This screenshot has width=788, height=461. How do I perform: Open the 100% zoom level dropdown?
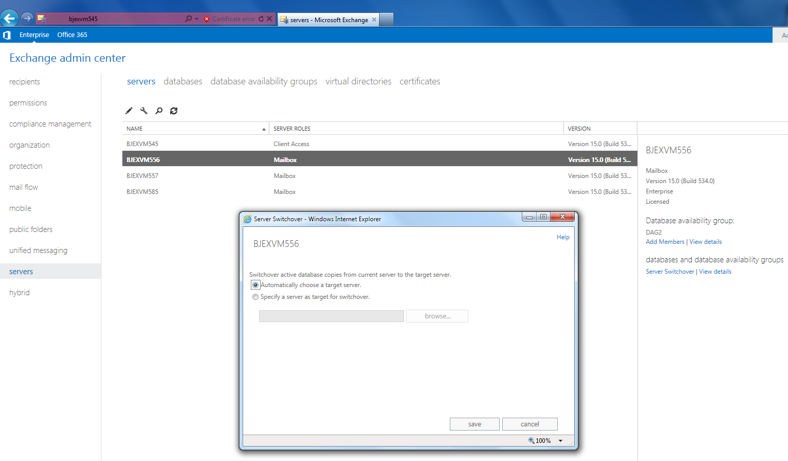point(560,441)
